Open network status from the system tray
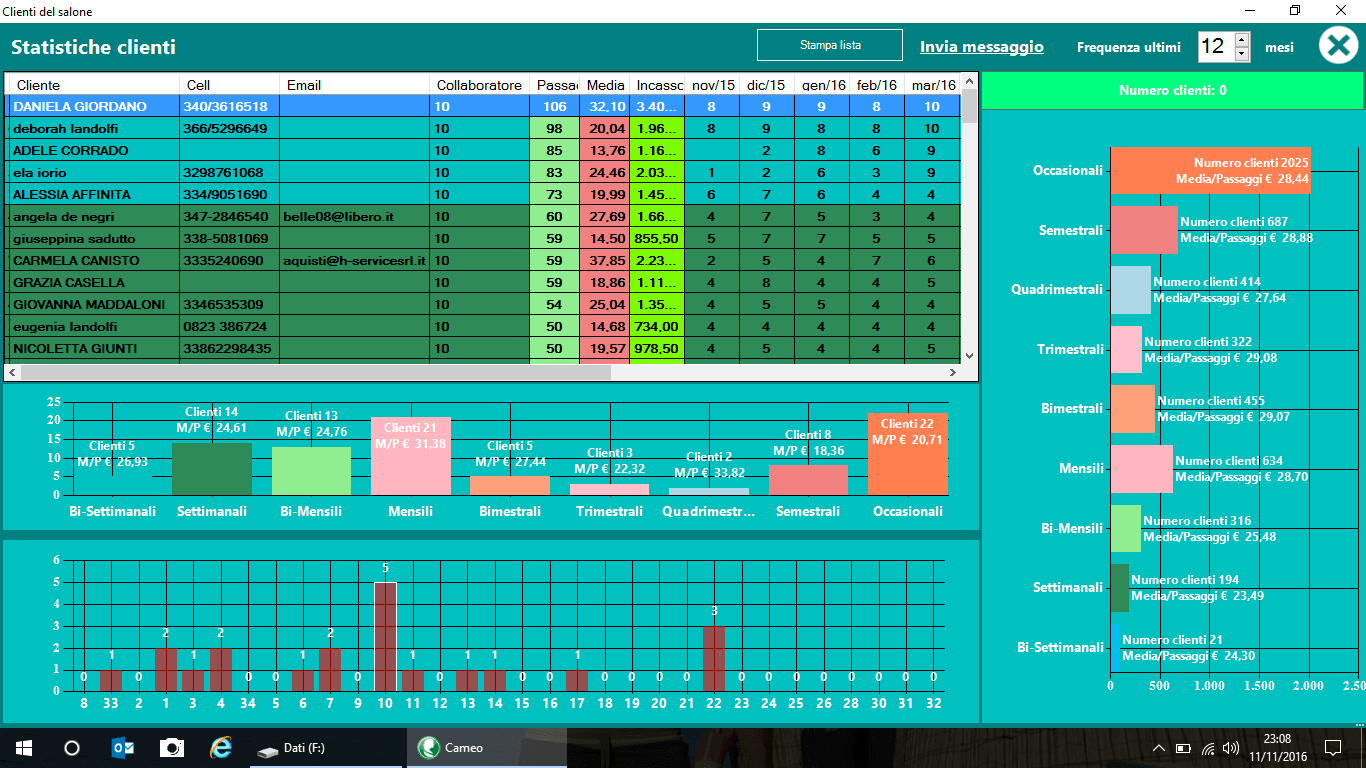The height and width of the screenshot is (768, 1366). (1210, 747)
